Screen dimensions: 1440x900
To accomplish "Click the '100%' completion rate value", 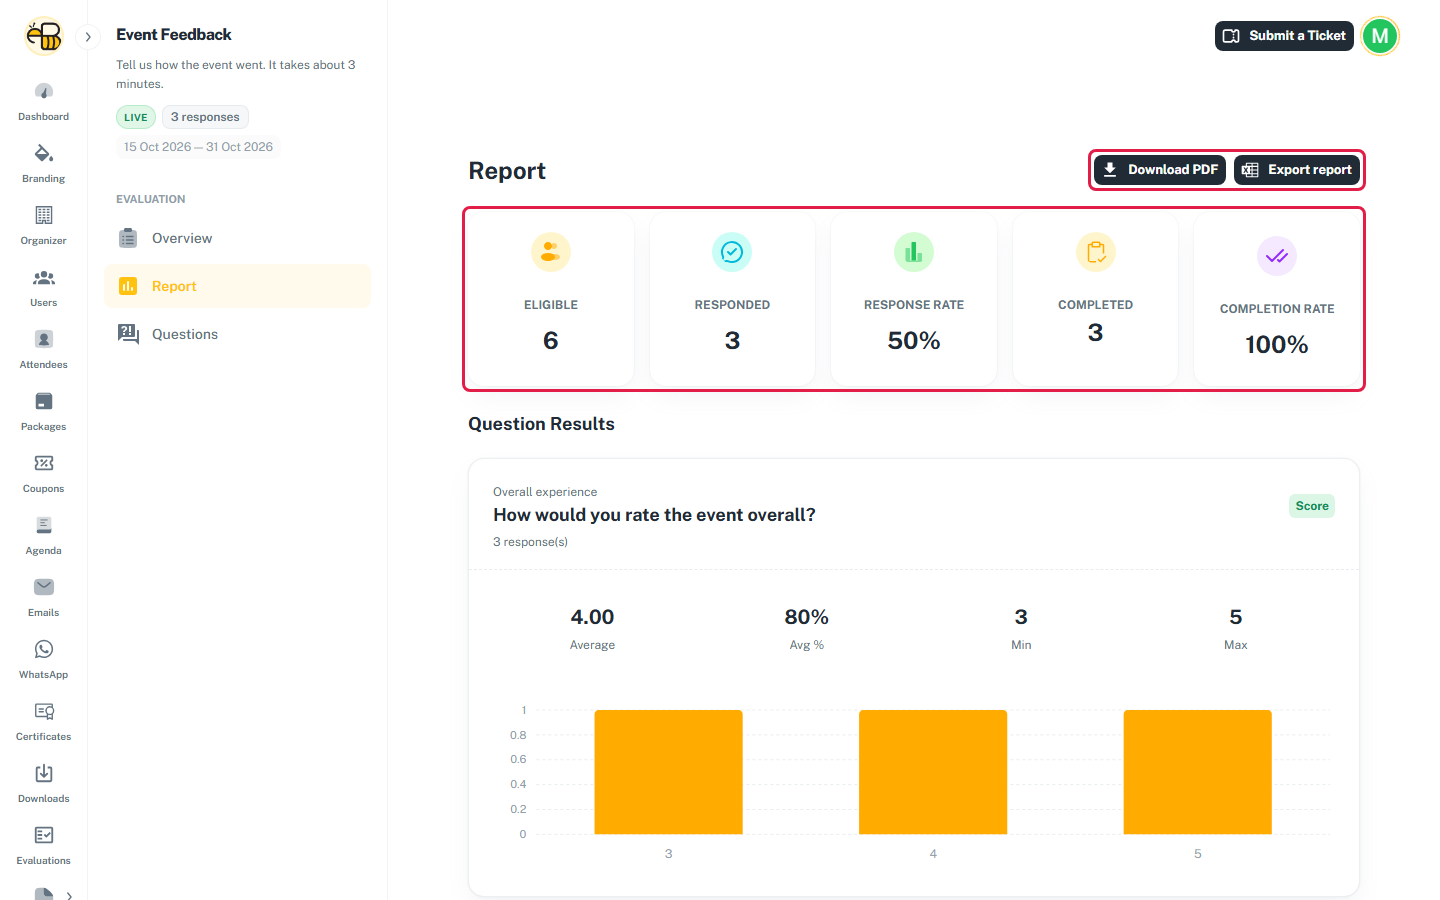I will pos(1277,345).
